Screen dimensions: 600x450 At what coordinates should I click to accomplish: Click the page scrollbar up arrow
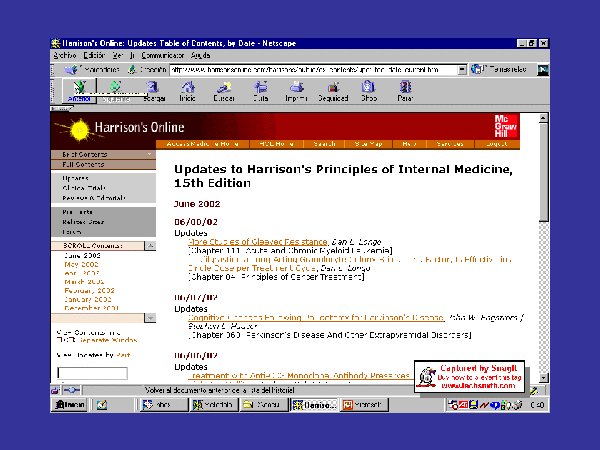(543, 118)
